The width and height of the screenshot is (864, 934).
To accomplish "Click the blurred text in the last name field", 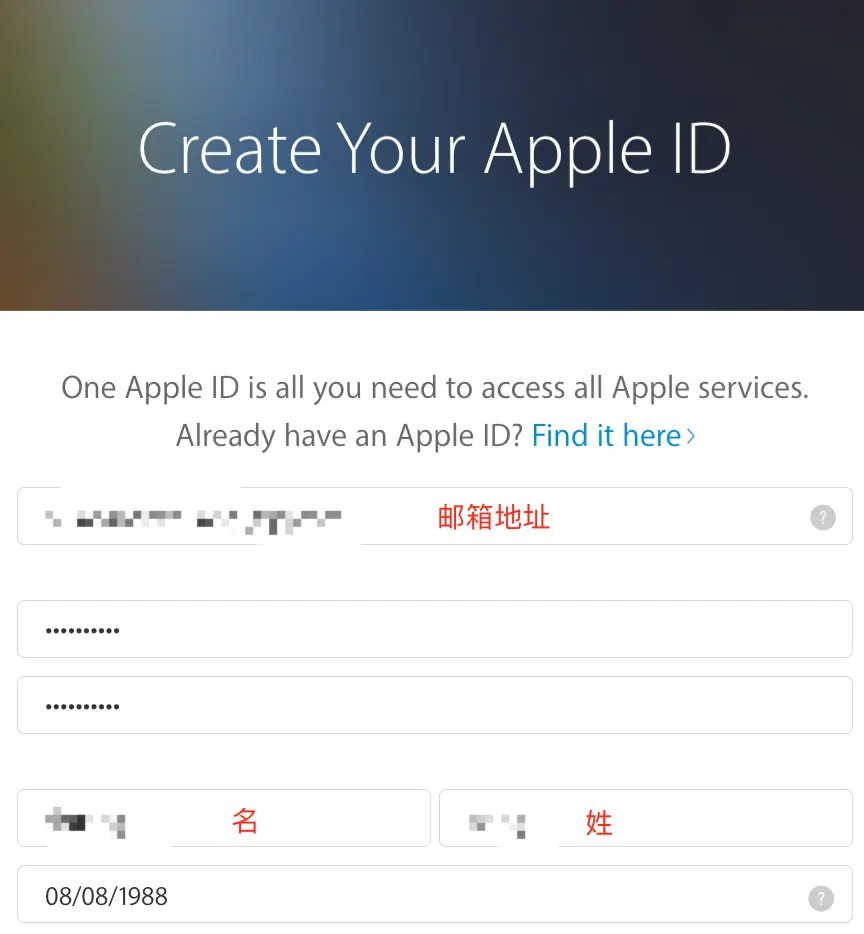I will (x=498, y=825).
